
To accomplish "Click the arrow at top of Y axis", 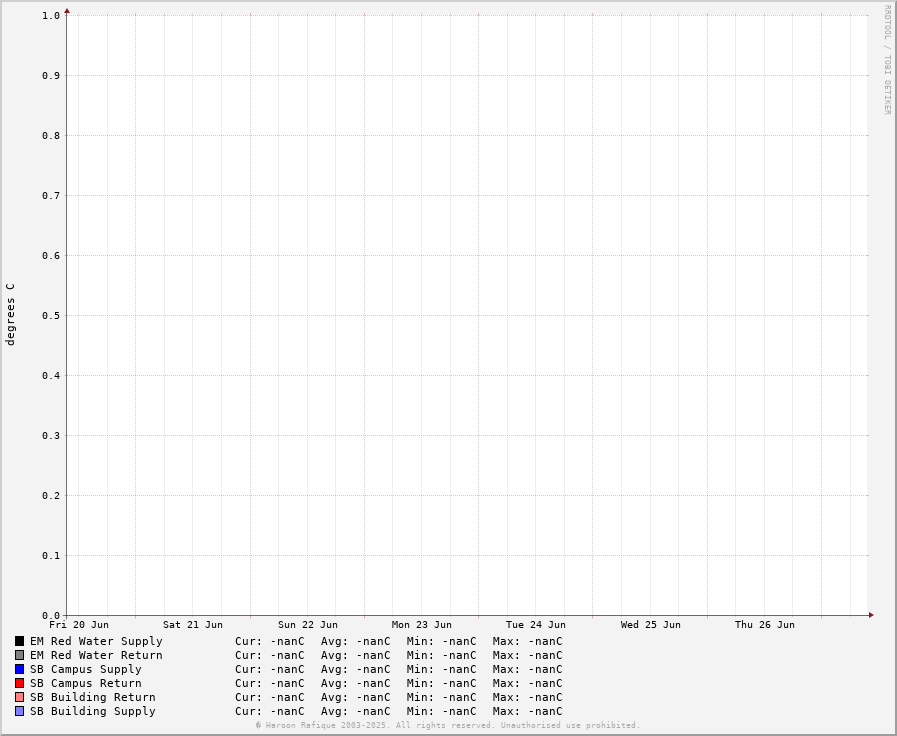I will pos(67,11).
